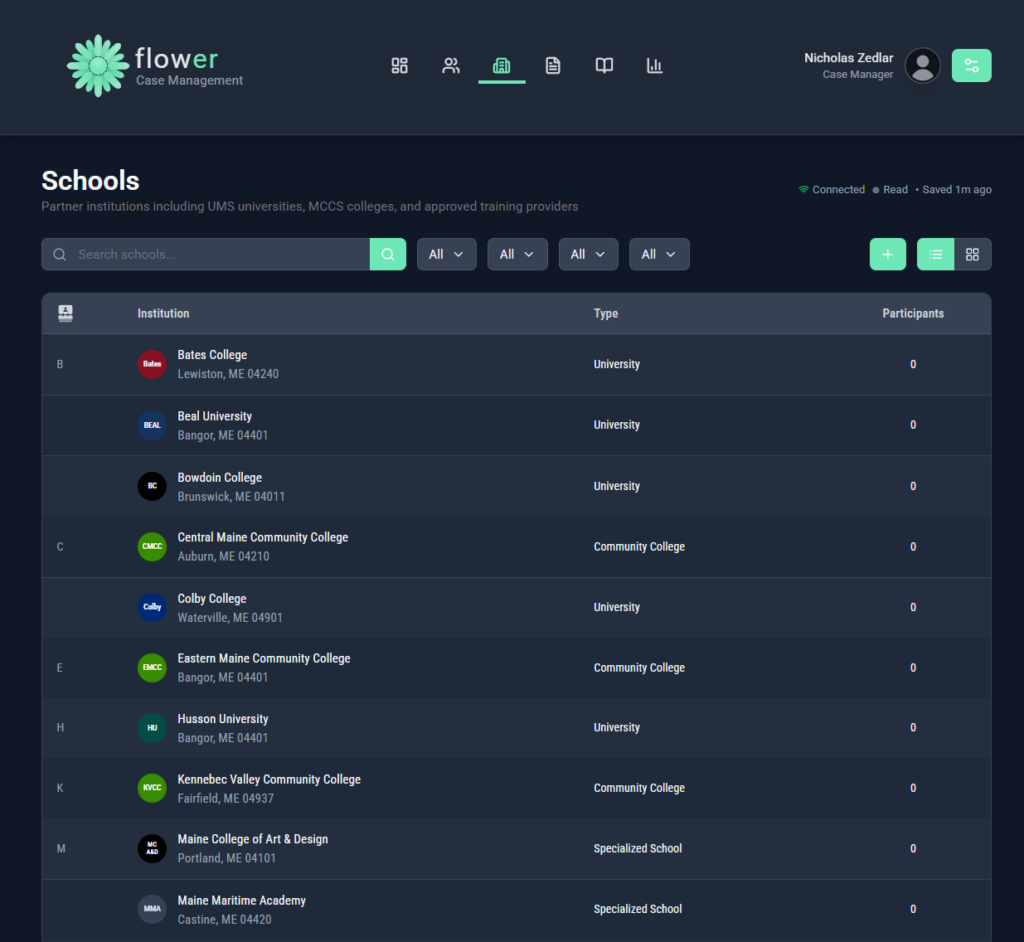Select the active Schools building tab
This screenshot has width=1024, height=942.
(502, 66)
